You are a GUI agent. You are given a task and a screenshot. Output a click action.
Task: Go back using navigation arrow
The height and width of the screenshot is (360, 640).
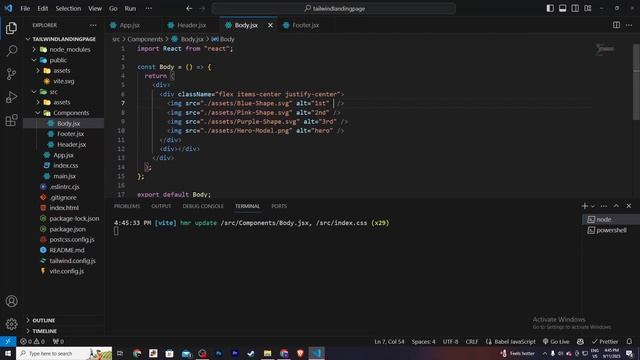click(189, 8)
